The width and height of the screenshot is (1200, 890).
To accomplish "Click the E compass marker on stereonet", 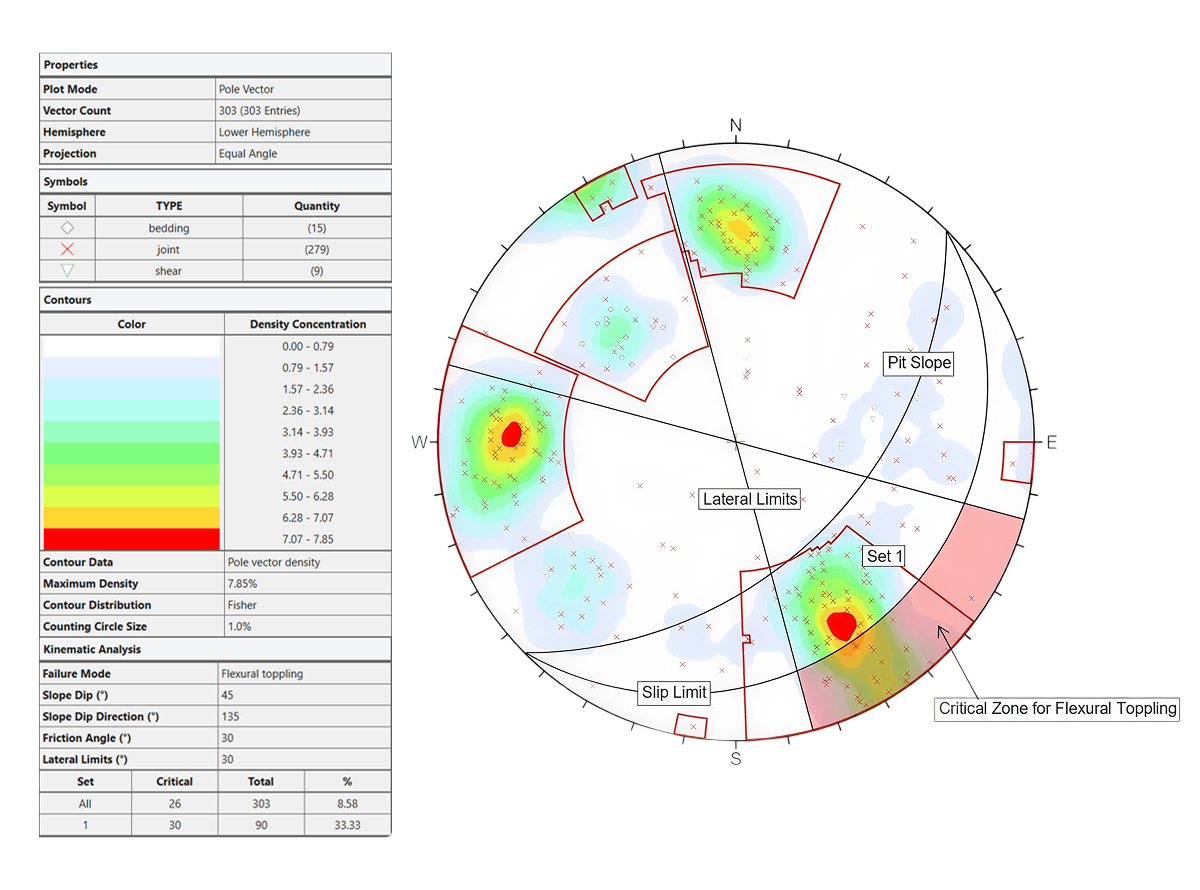I will pos(1051,443).
